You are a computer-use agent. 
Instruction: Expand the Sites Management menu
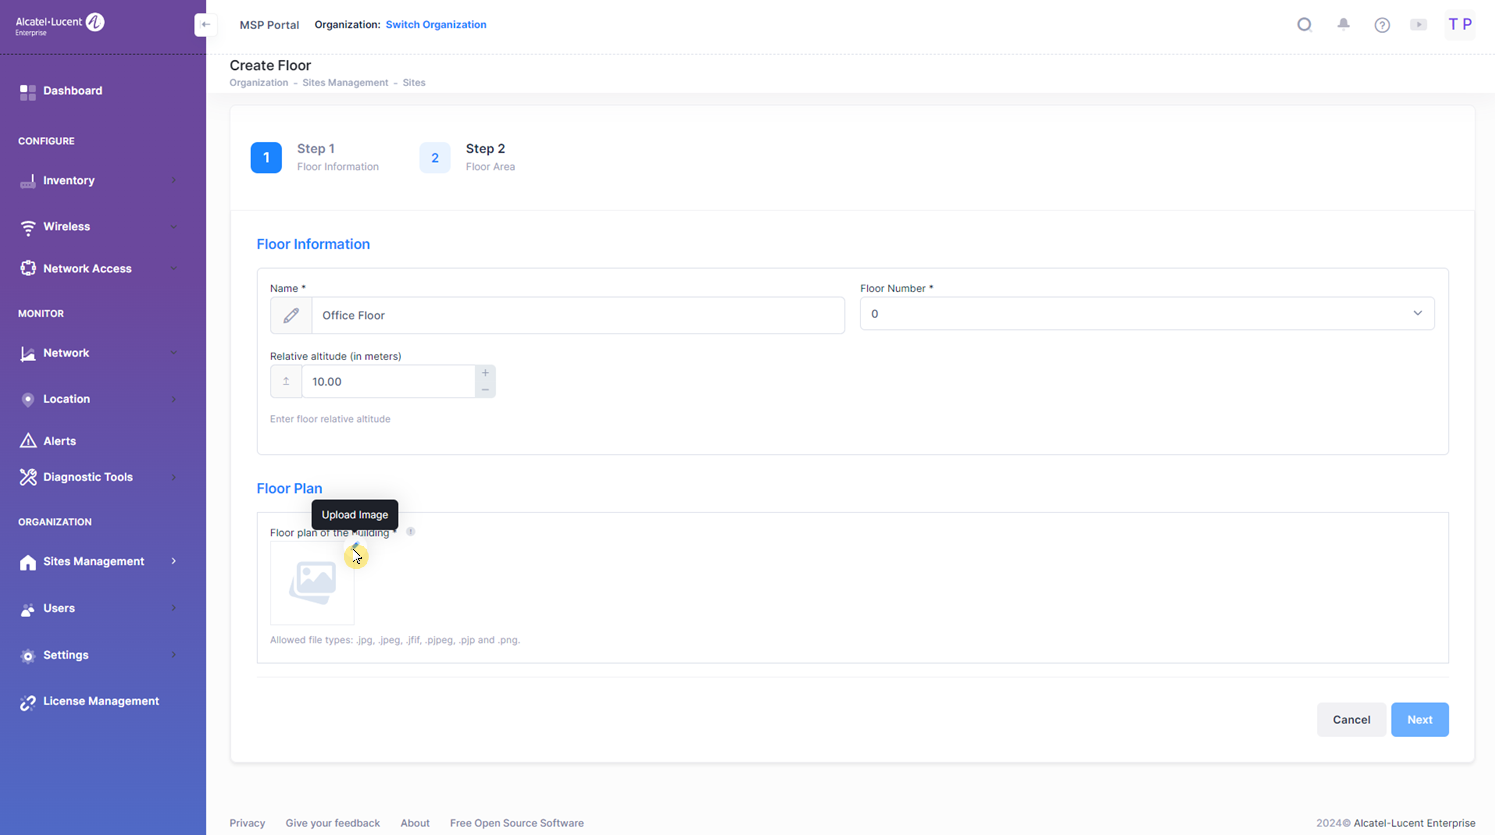click(x=97, y=562)
